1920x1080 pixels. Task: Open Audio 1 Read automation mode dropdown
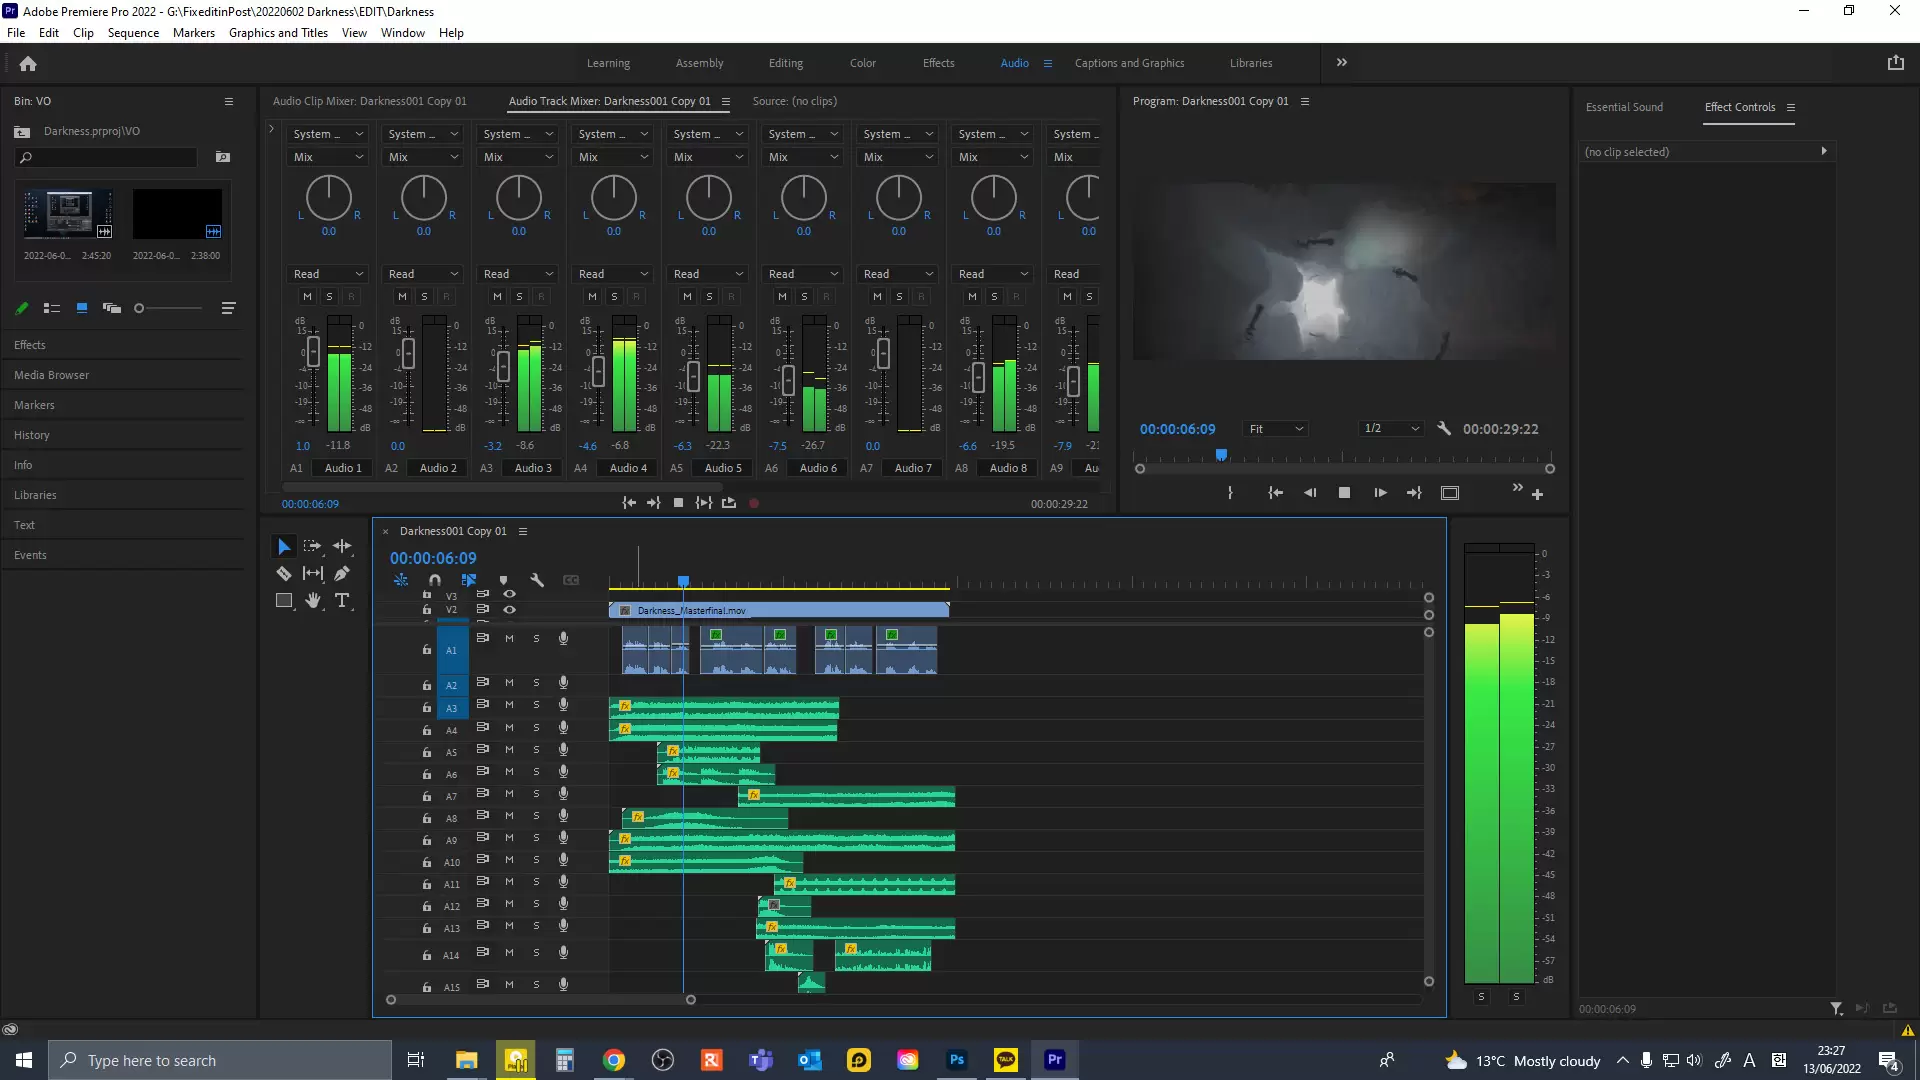[x=328, y=274]
